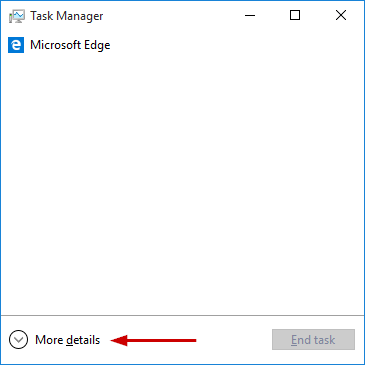Screen dimensions: 365x365
Task: Click the Task Manager icon in title bar
Action: click(x=17, y=16)
